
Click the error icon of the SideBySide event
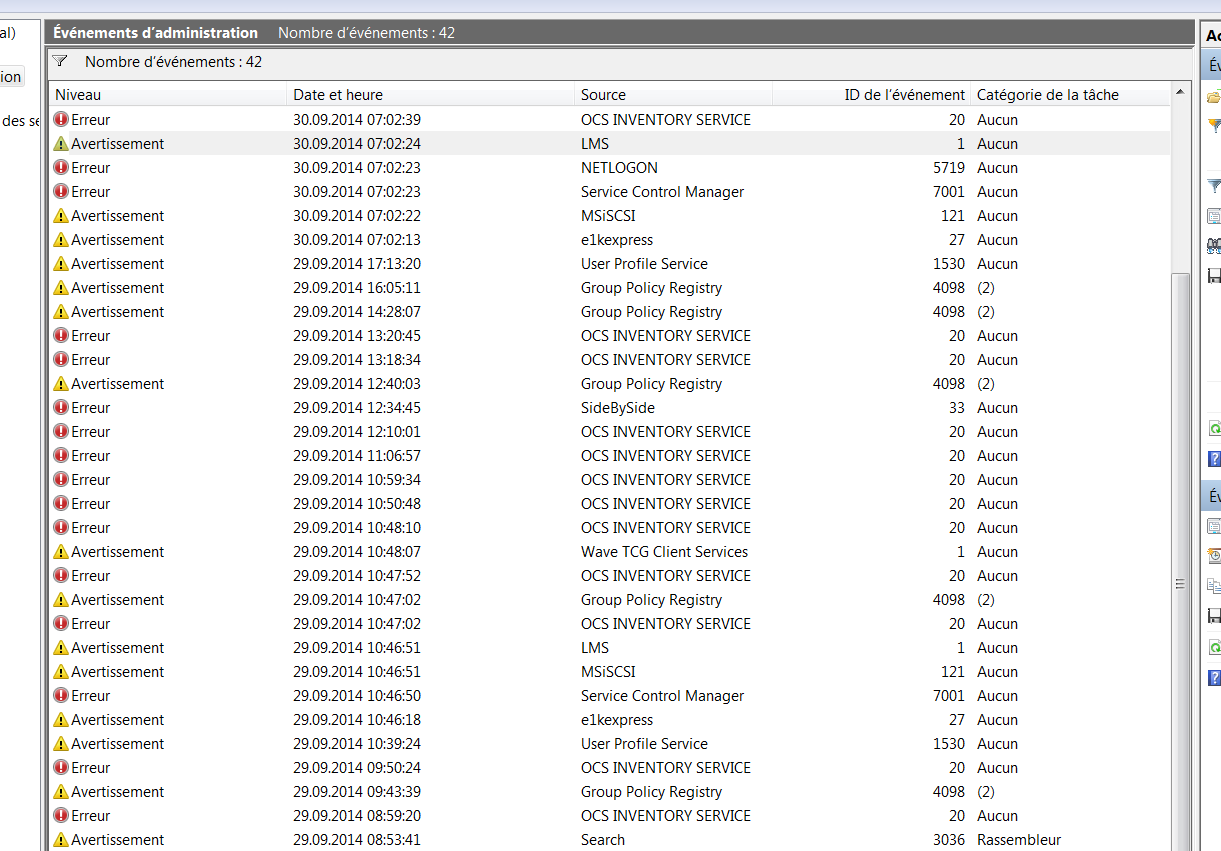coord(61,407)
